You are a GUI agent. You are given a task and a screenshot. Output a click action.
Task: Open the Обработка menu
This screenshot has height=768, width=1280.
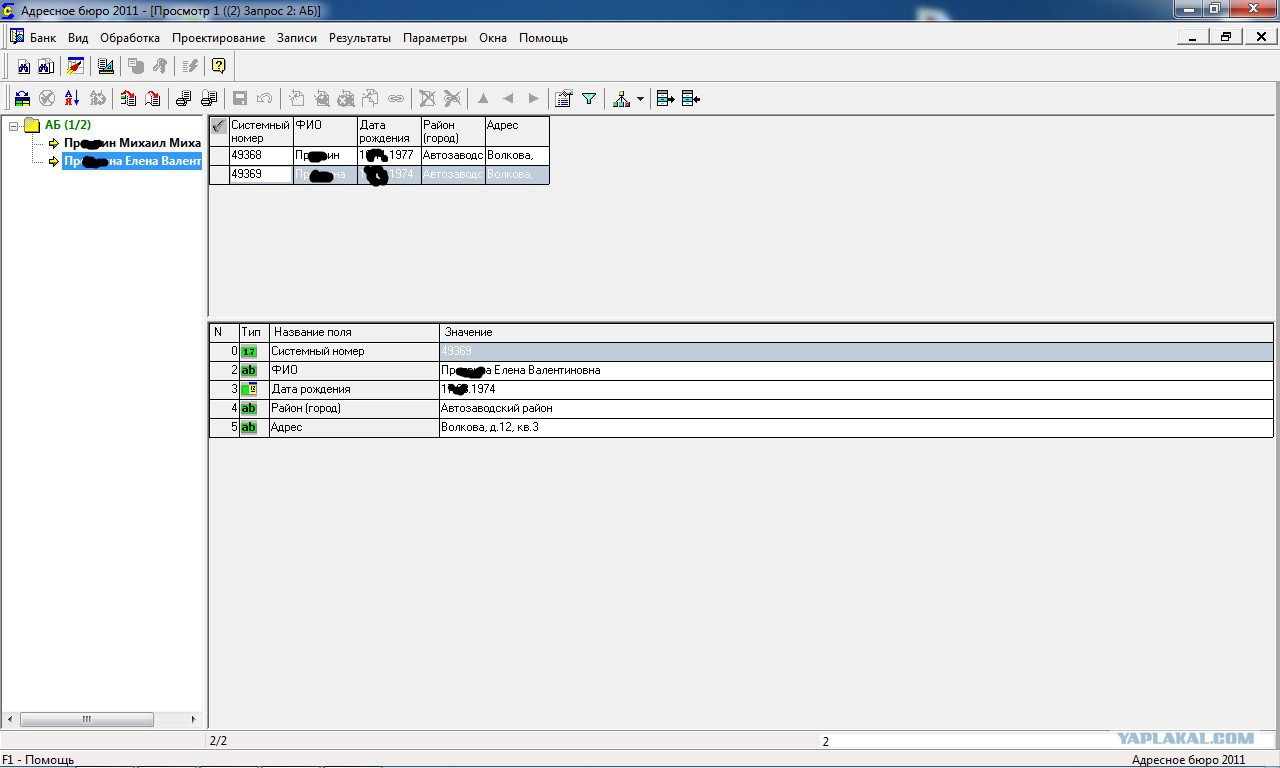point(130,38)
